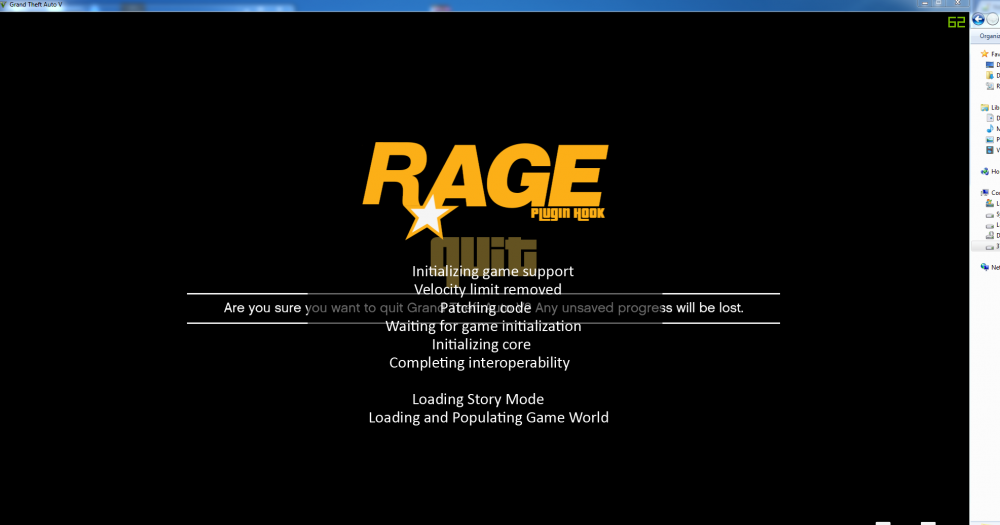Click the Explorer forward navigation button

993,19
